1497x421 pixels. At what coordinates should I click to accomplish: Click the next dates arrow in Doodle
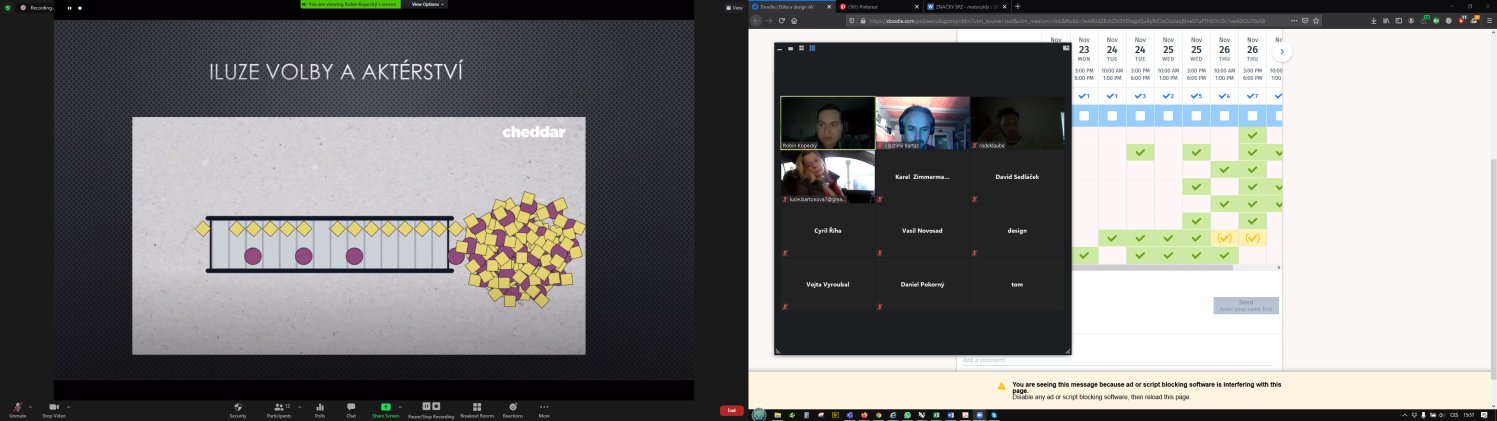click(1281, 52)
